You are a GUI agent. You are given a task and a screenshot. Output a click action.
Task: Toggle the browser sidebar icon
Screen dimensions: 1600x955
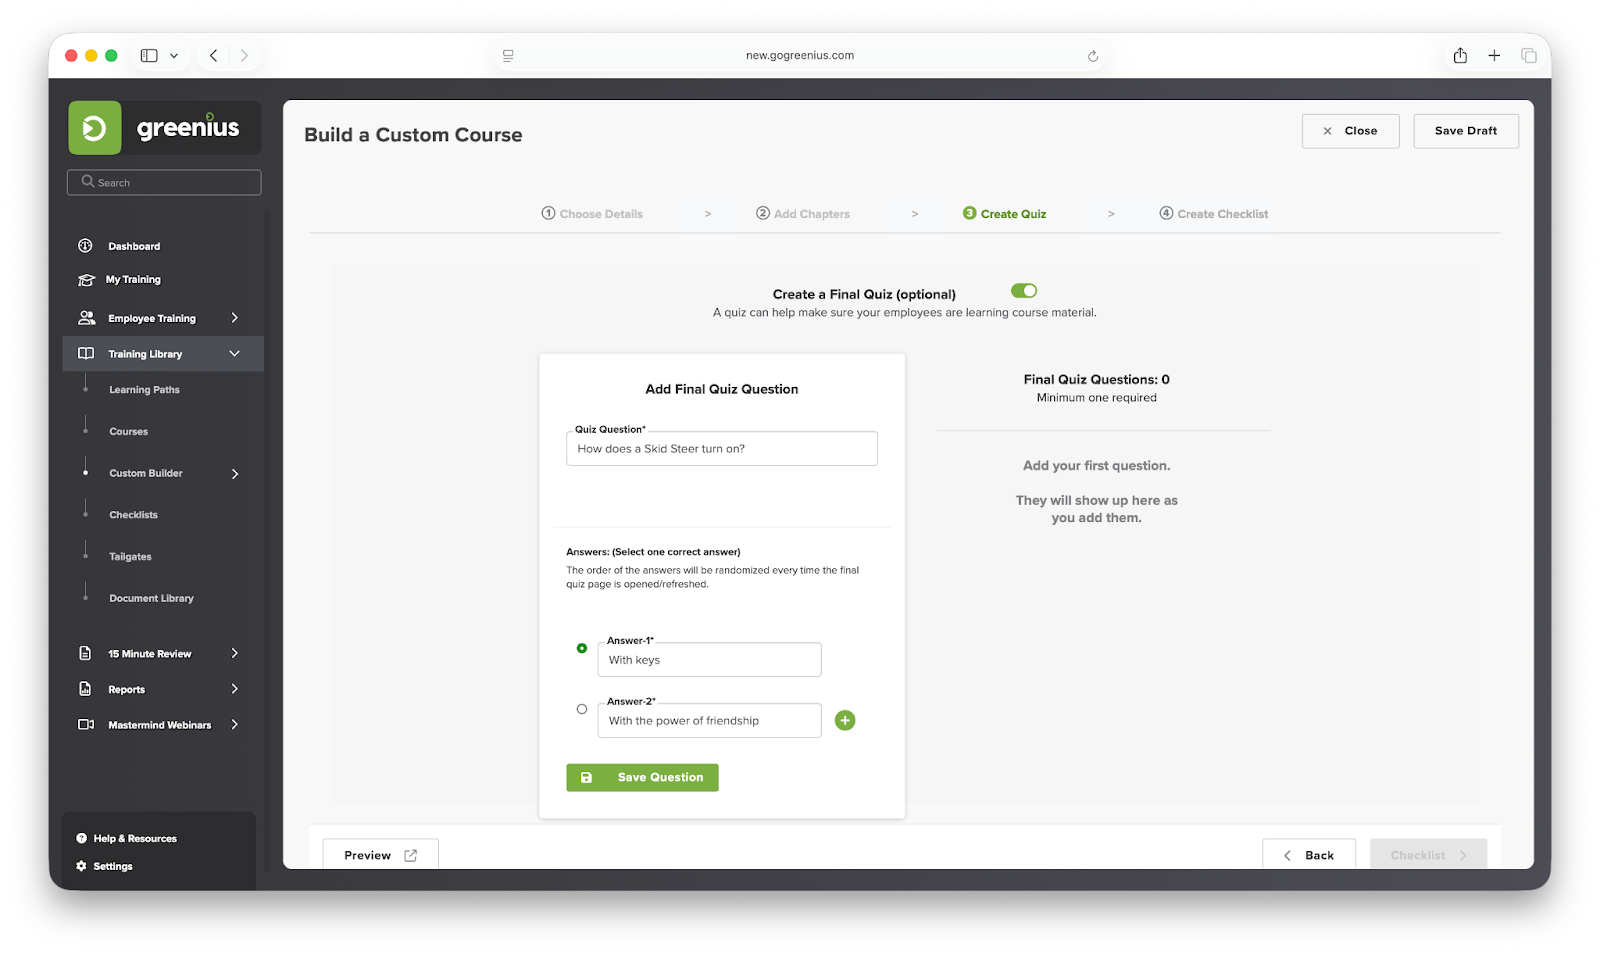149,56
